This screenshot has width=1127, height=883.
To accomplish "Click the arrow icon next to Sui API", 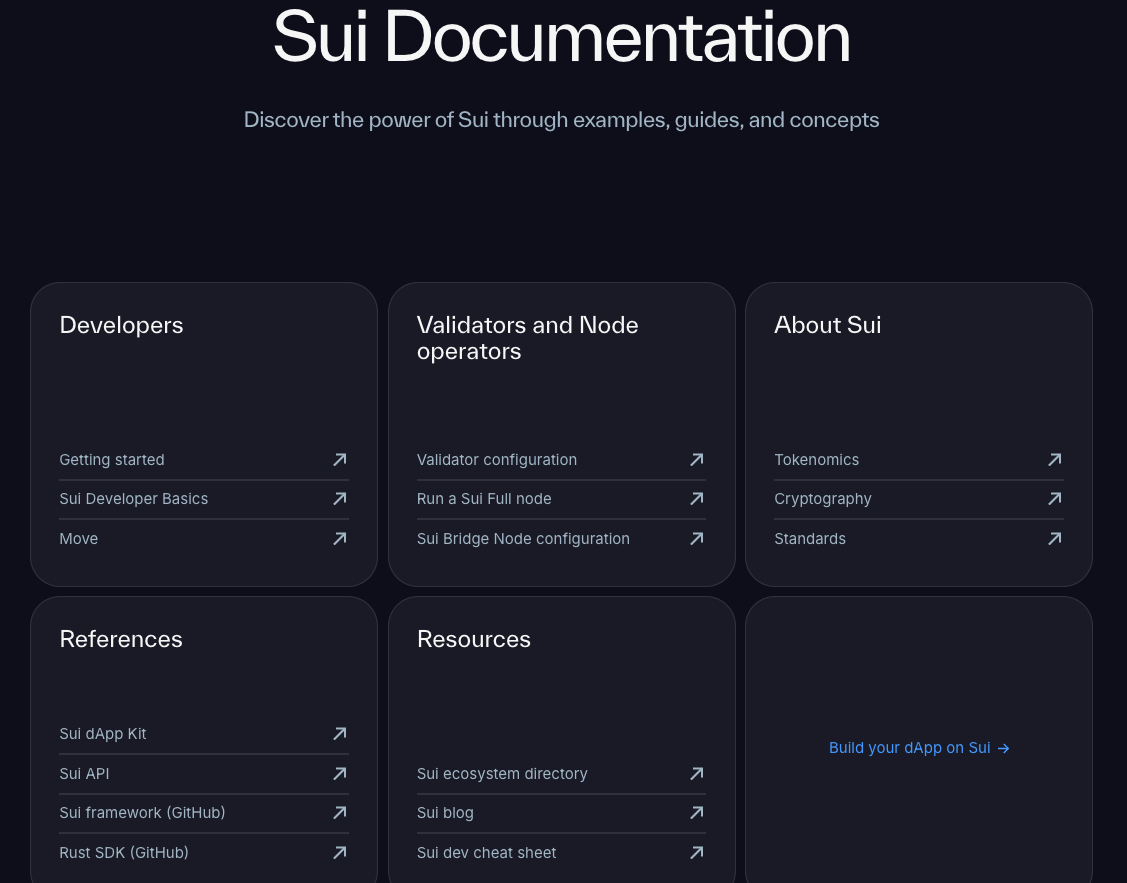I will click(340, 774).
